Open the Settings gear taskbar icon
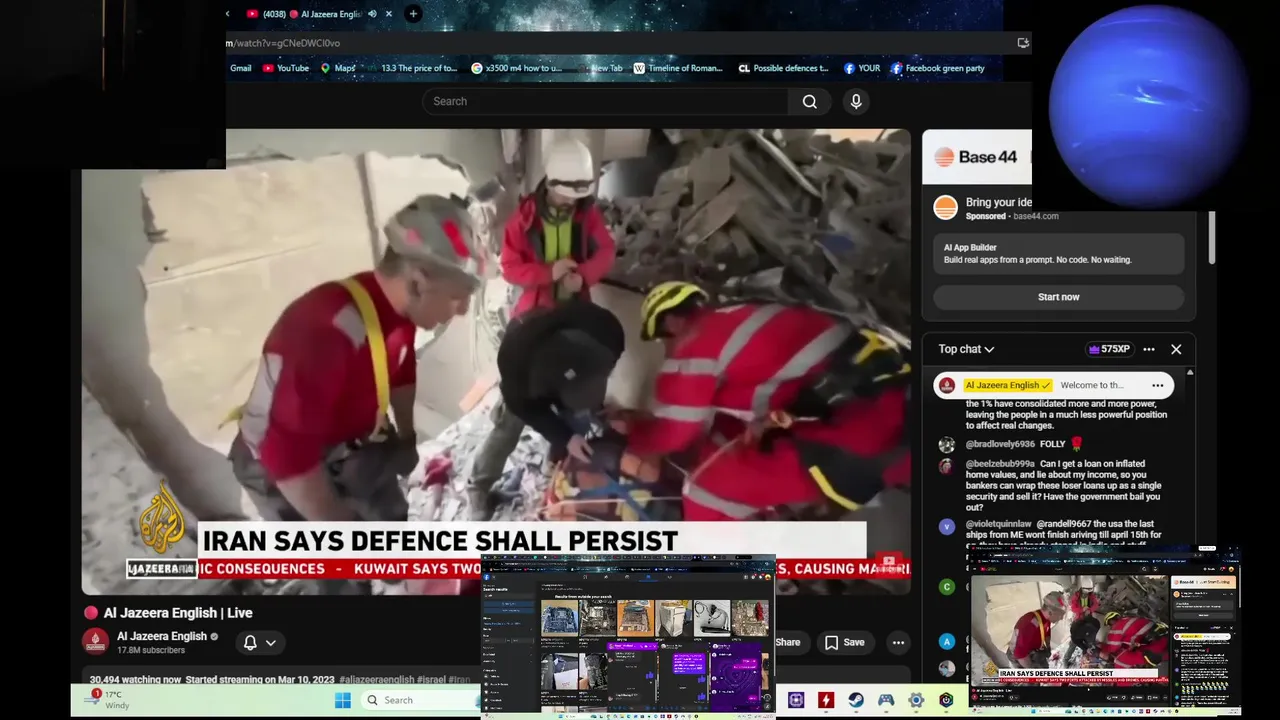Viewport: 1280px width, 720px height. [916, 700]
